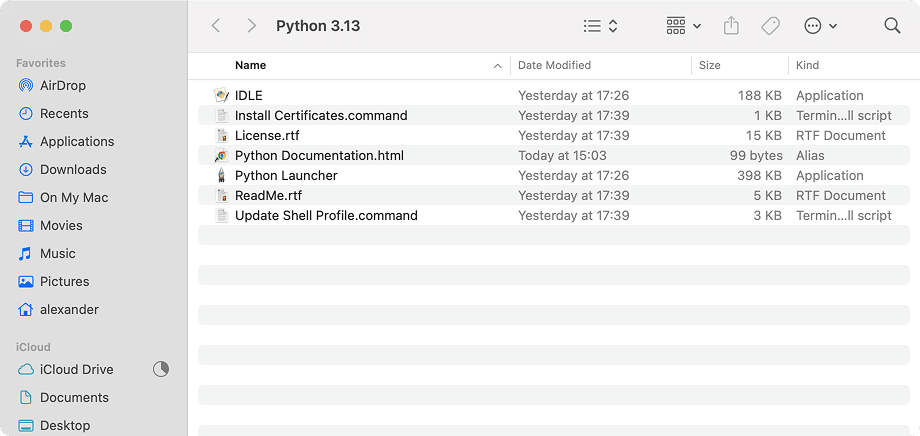Select the License.rtf file row
Image resolution: width=920 pixels, height=436 pixels.
click(x=267, y=136)
